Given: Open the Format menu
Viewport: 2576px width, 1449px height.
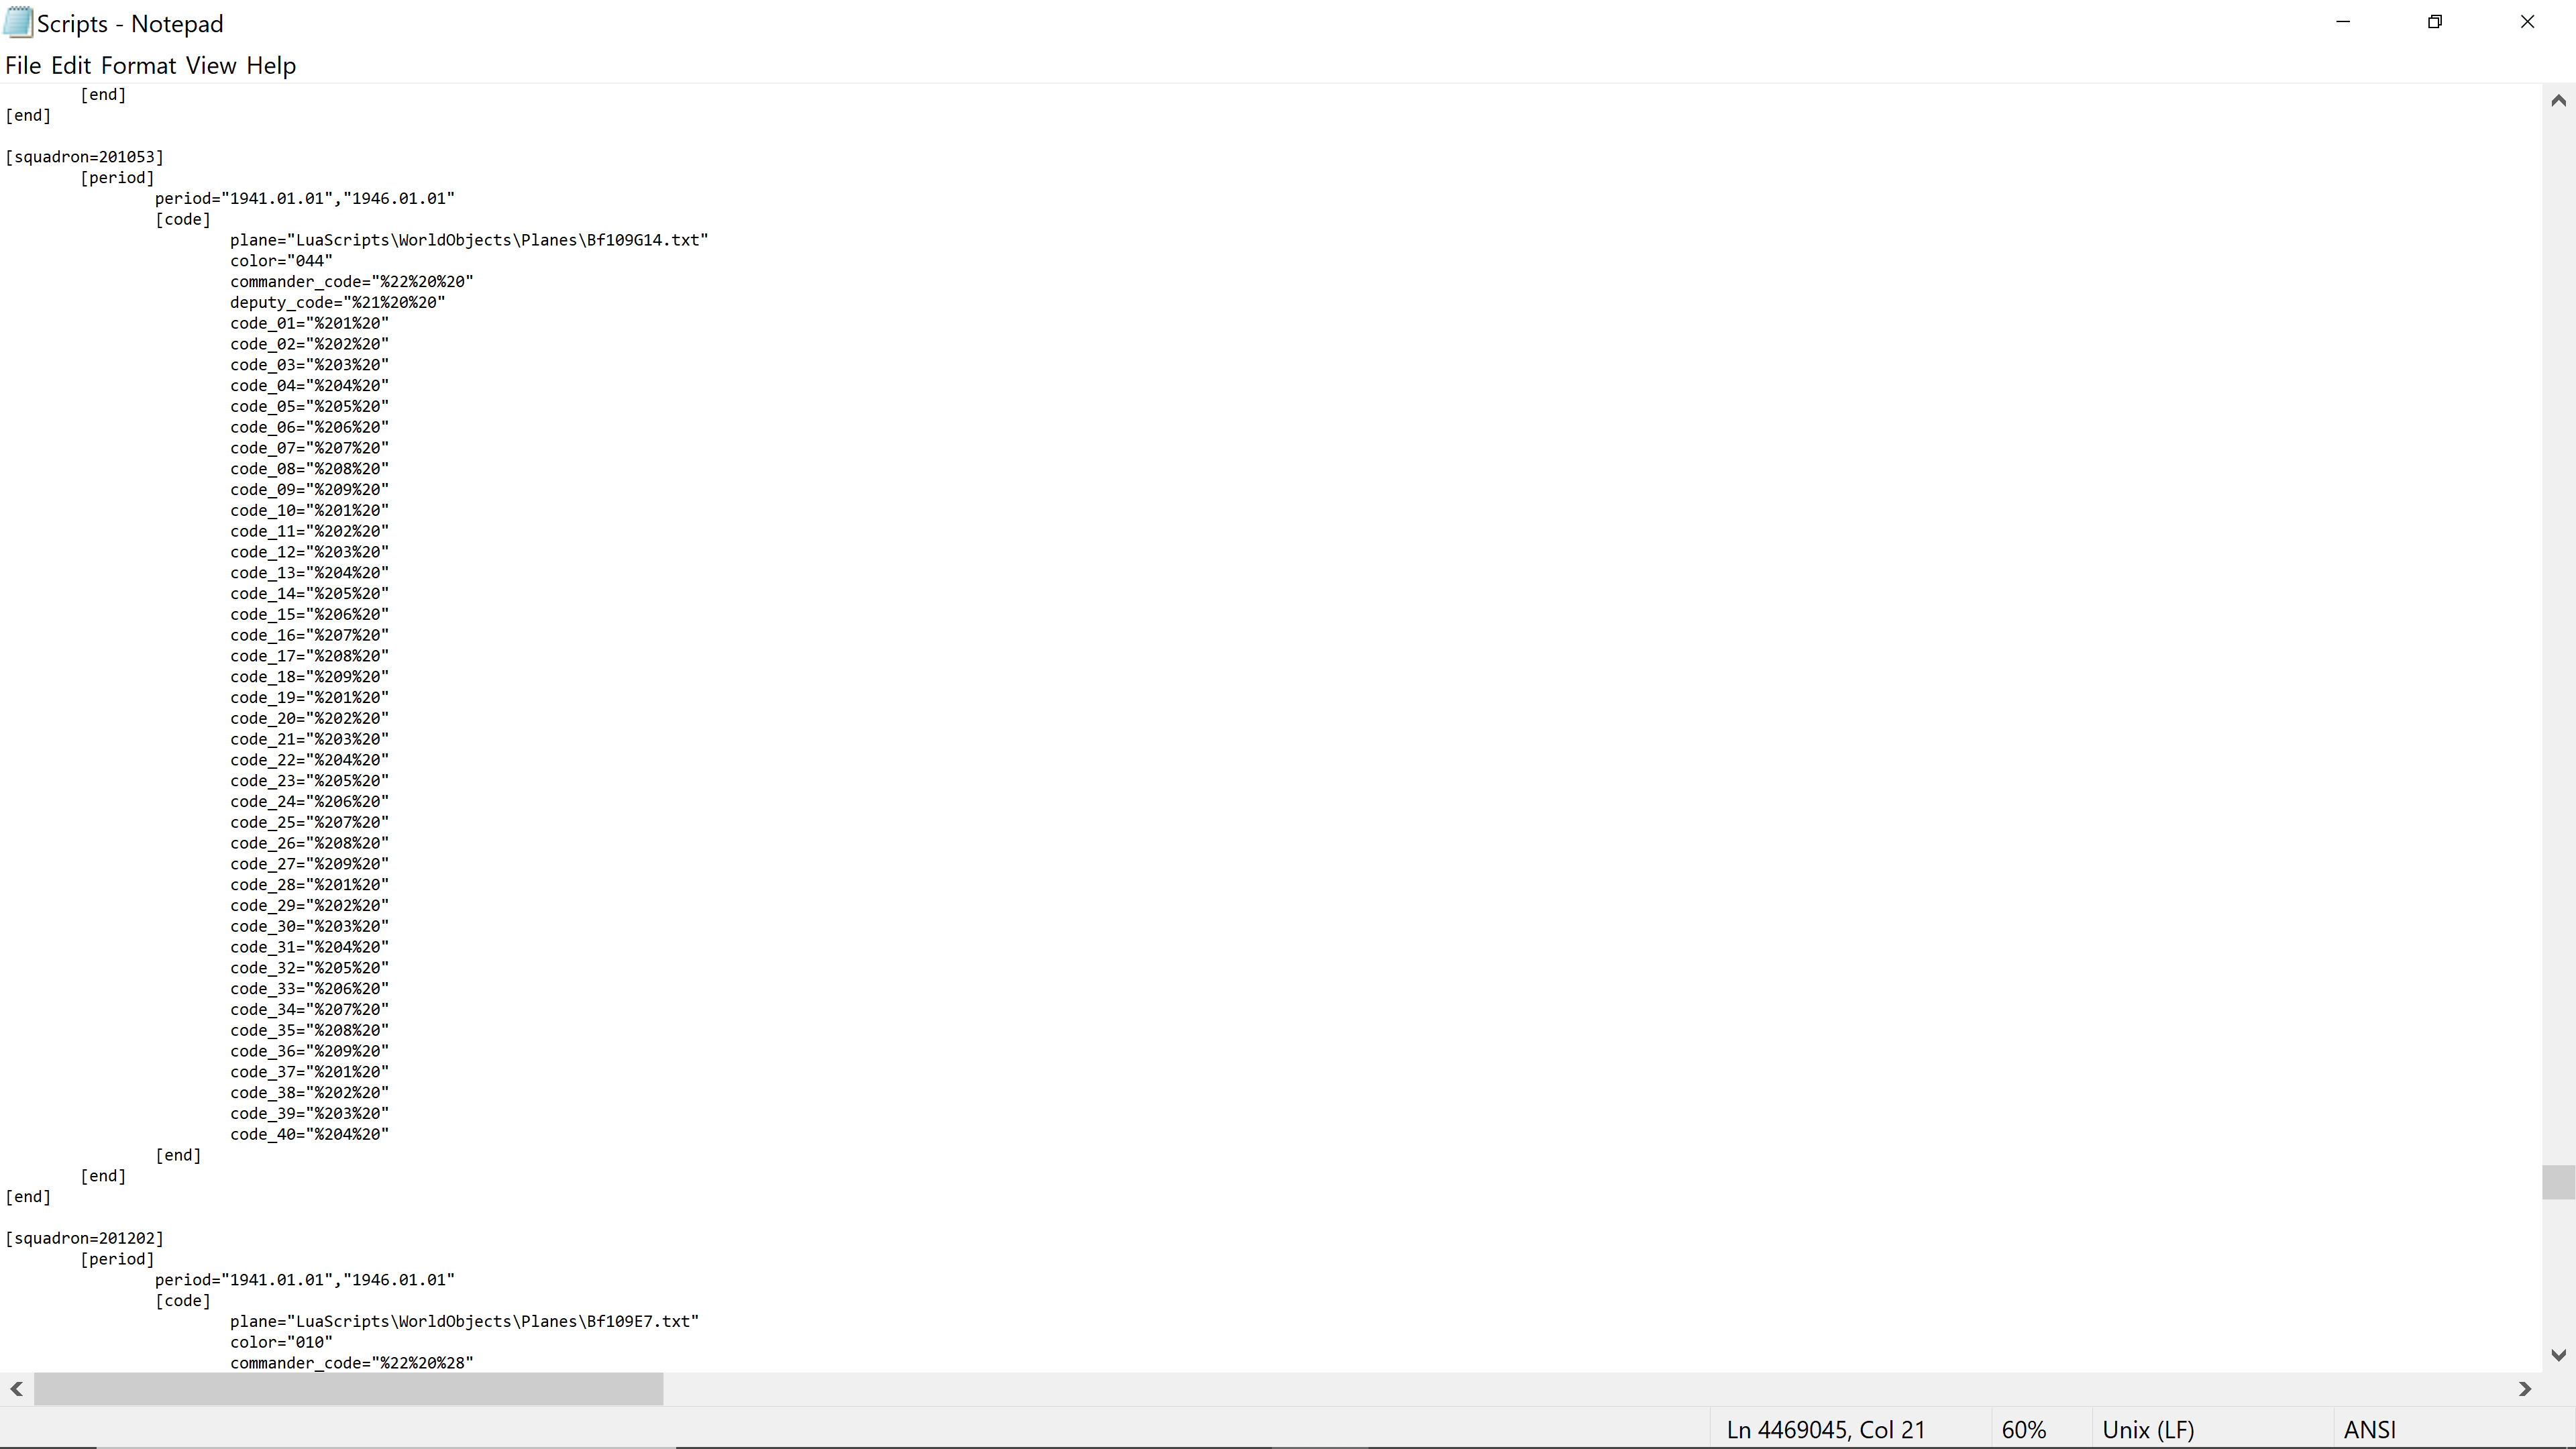Looking at the screenshot, I should coord(138,66).
